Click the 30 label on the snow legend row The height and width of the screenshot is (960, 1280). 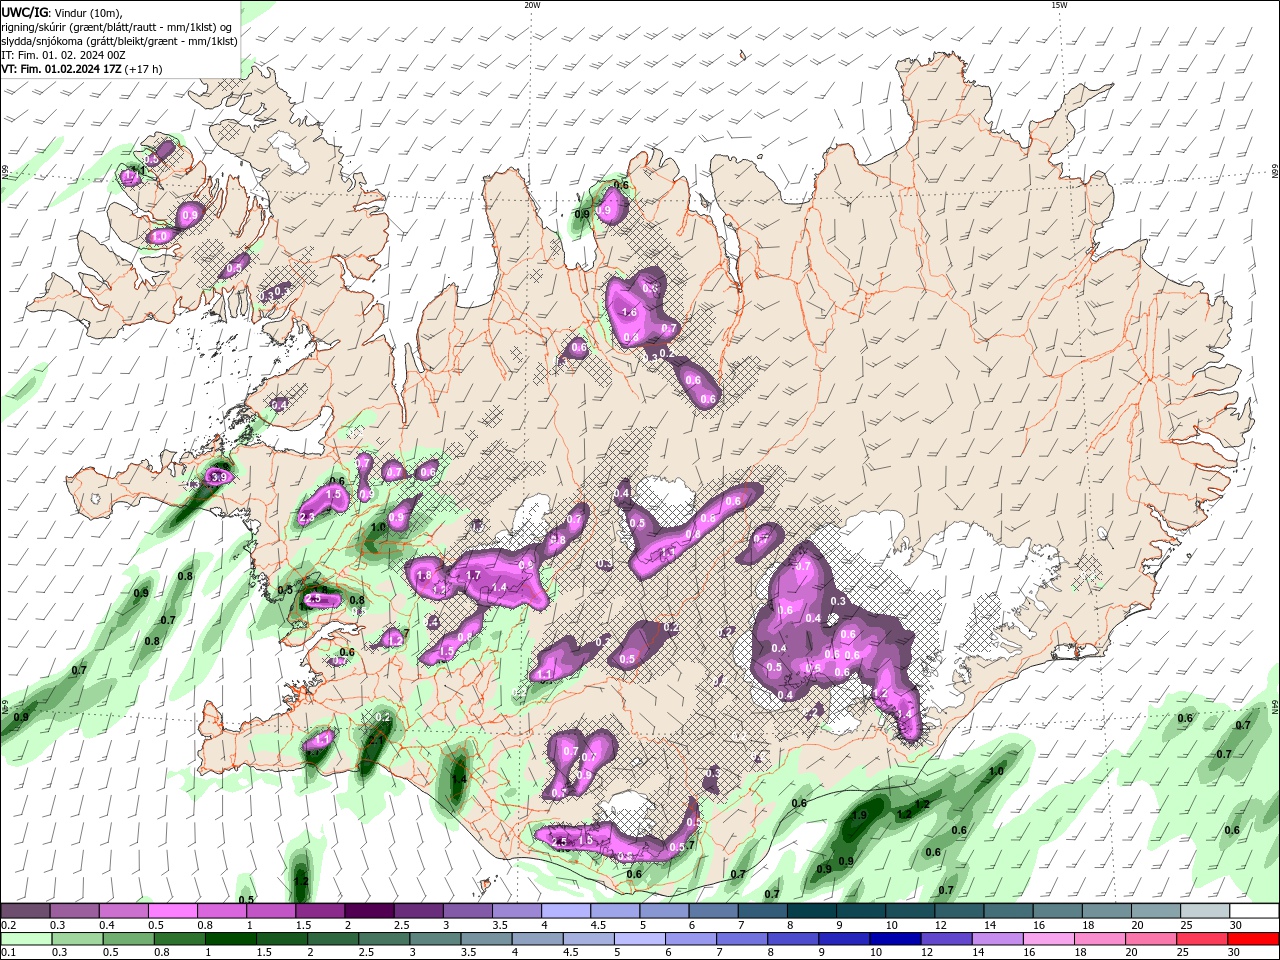click(x=1236, y=925)
